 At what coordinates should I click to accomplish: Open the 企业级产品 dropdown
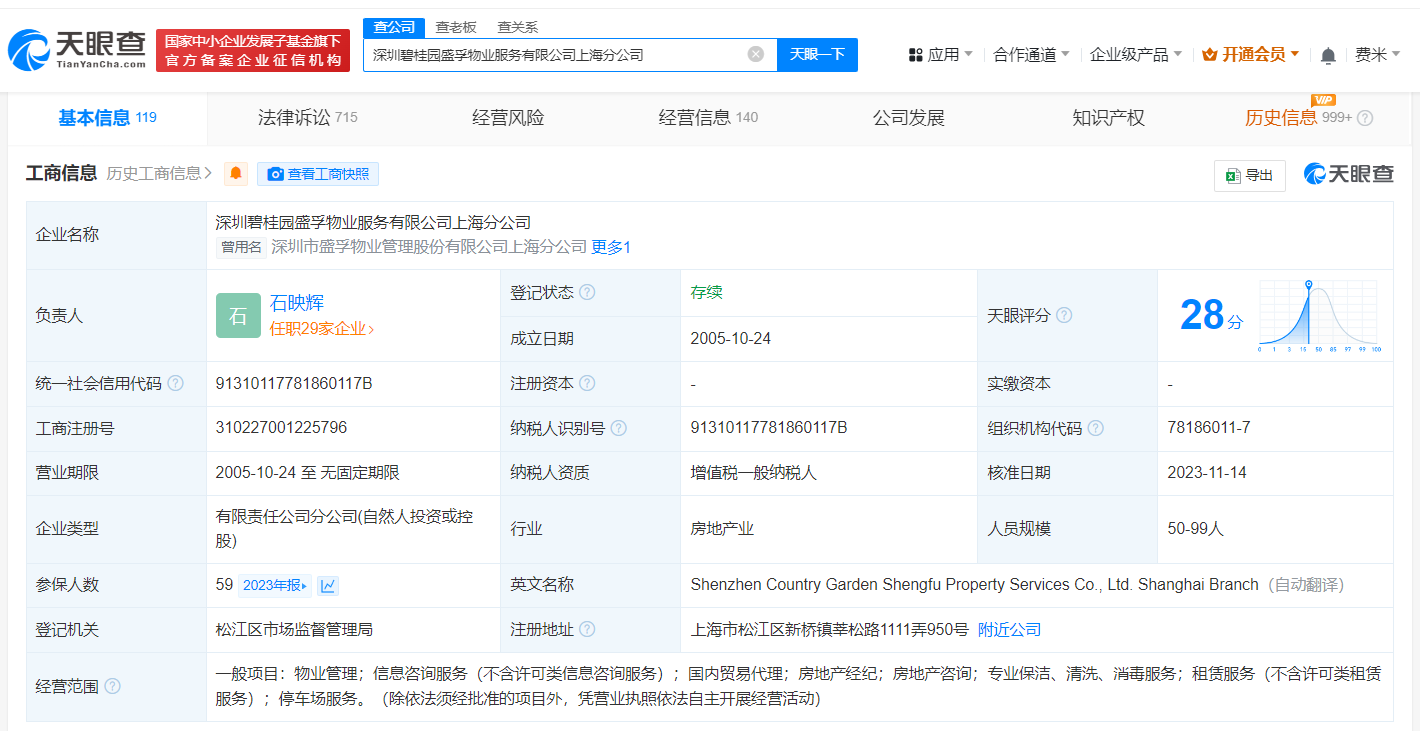(1136, 55)
